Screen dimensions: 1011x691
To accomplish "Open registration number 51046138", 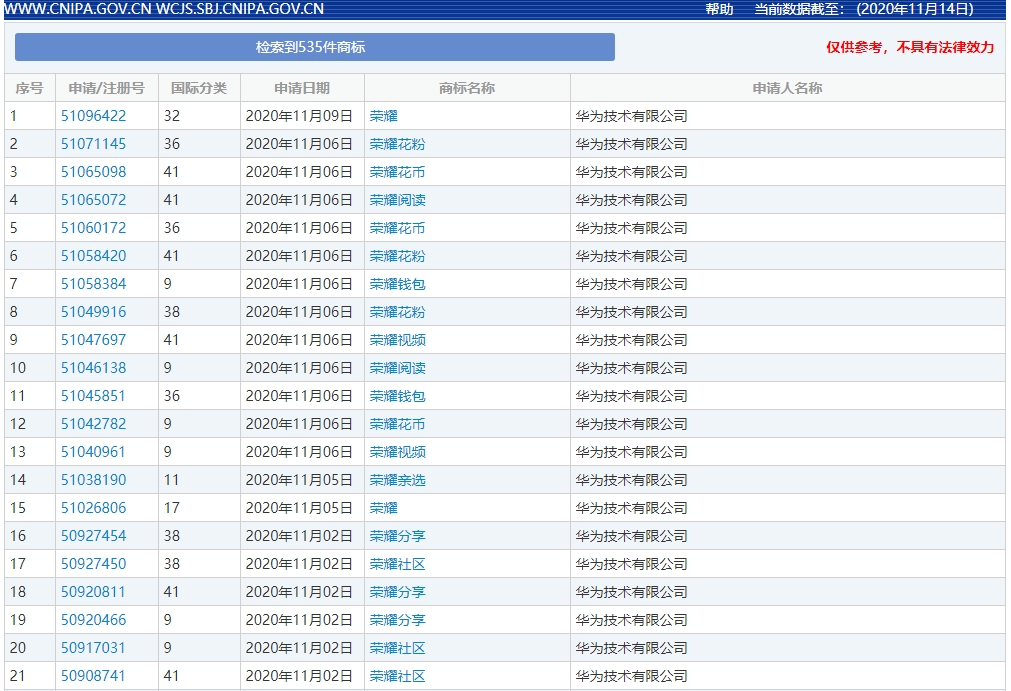I will tap(93, 368).
